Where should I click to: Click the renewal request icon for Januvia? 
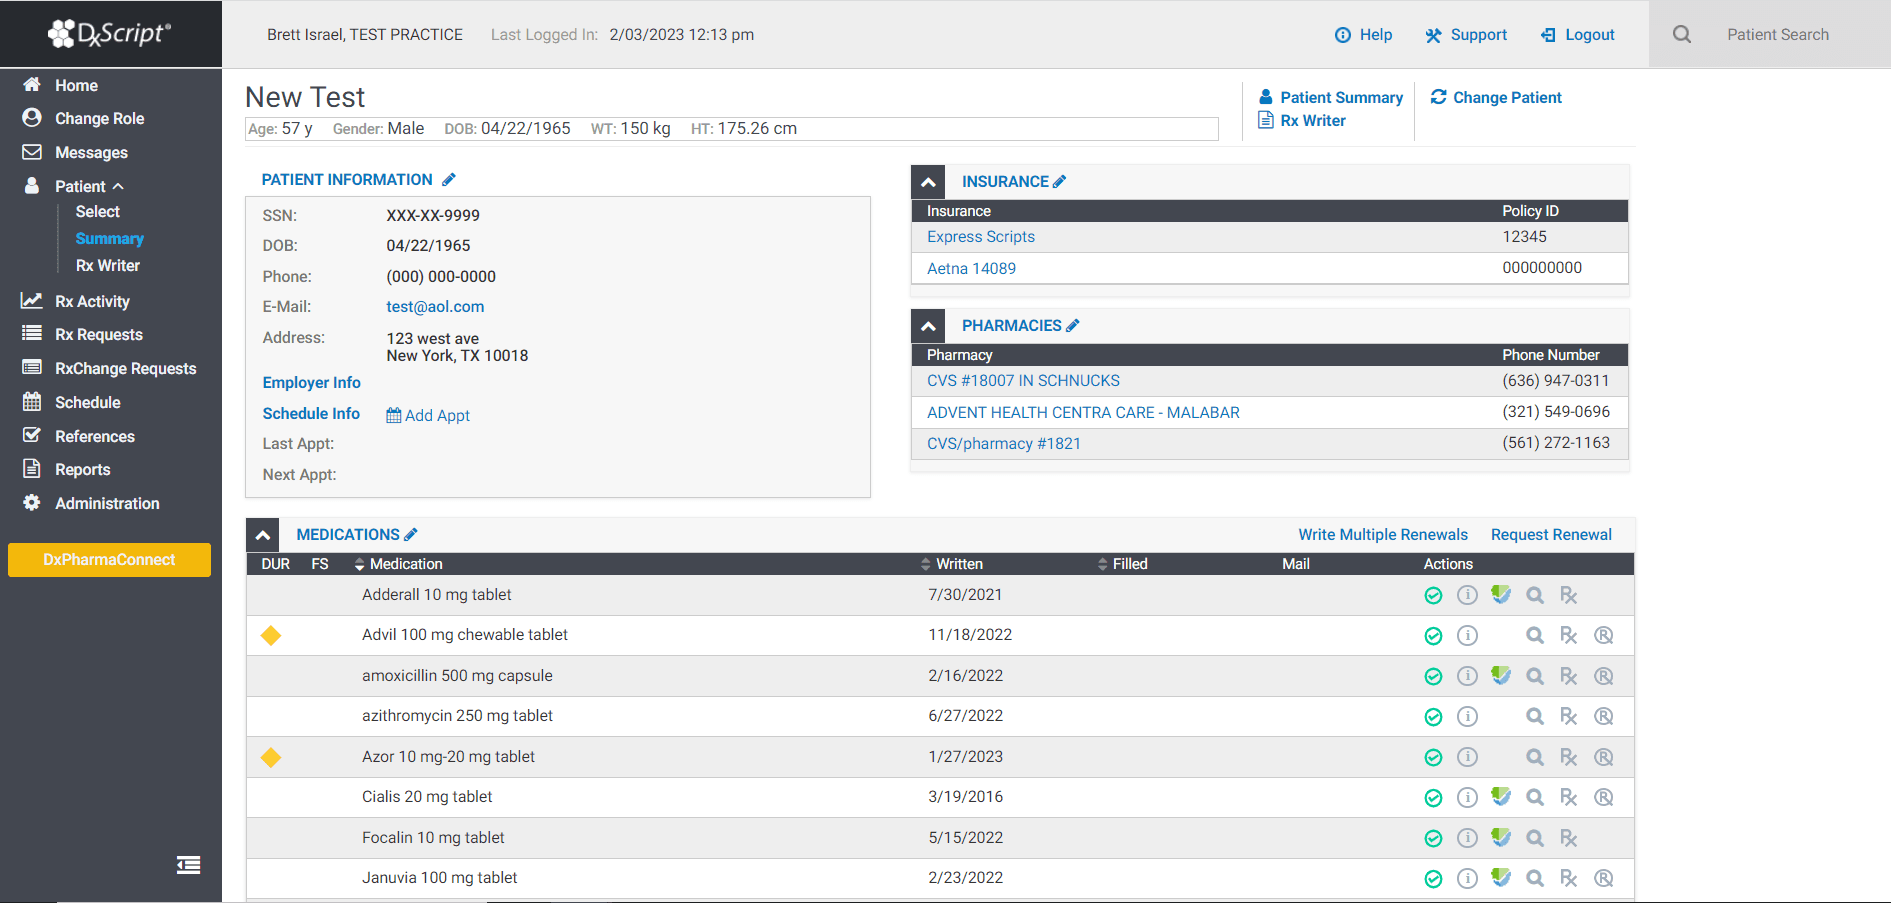(x=1604, y=878)
